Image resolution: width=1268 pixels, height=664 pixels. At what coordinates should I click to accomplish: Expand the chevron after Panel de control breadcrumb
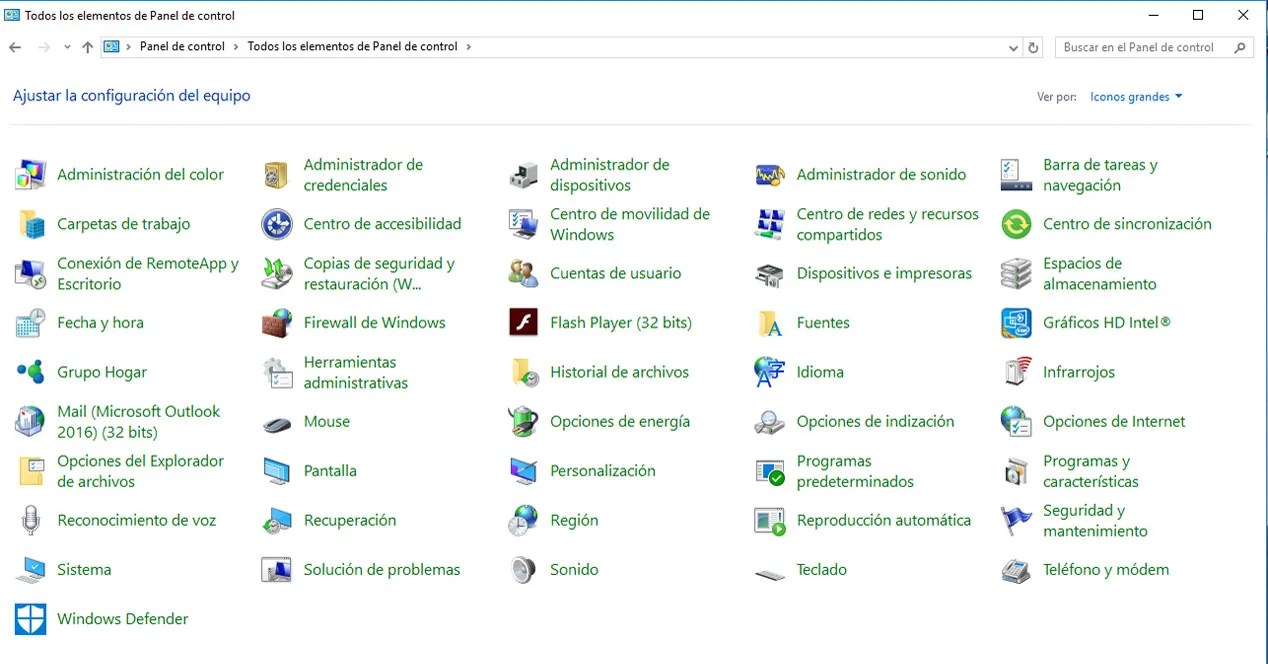(x=236, y=46)
